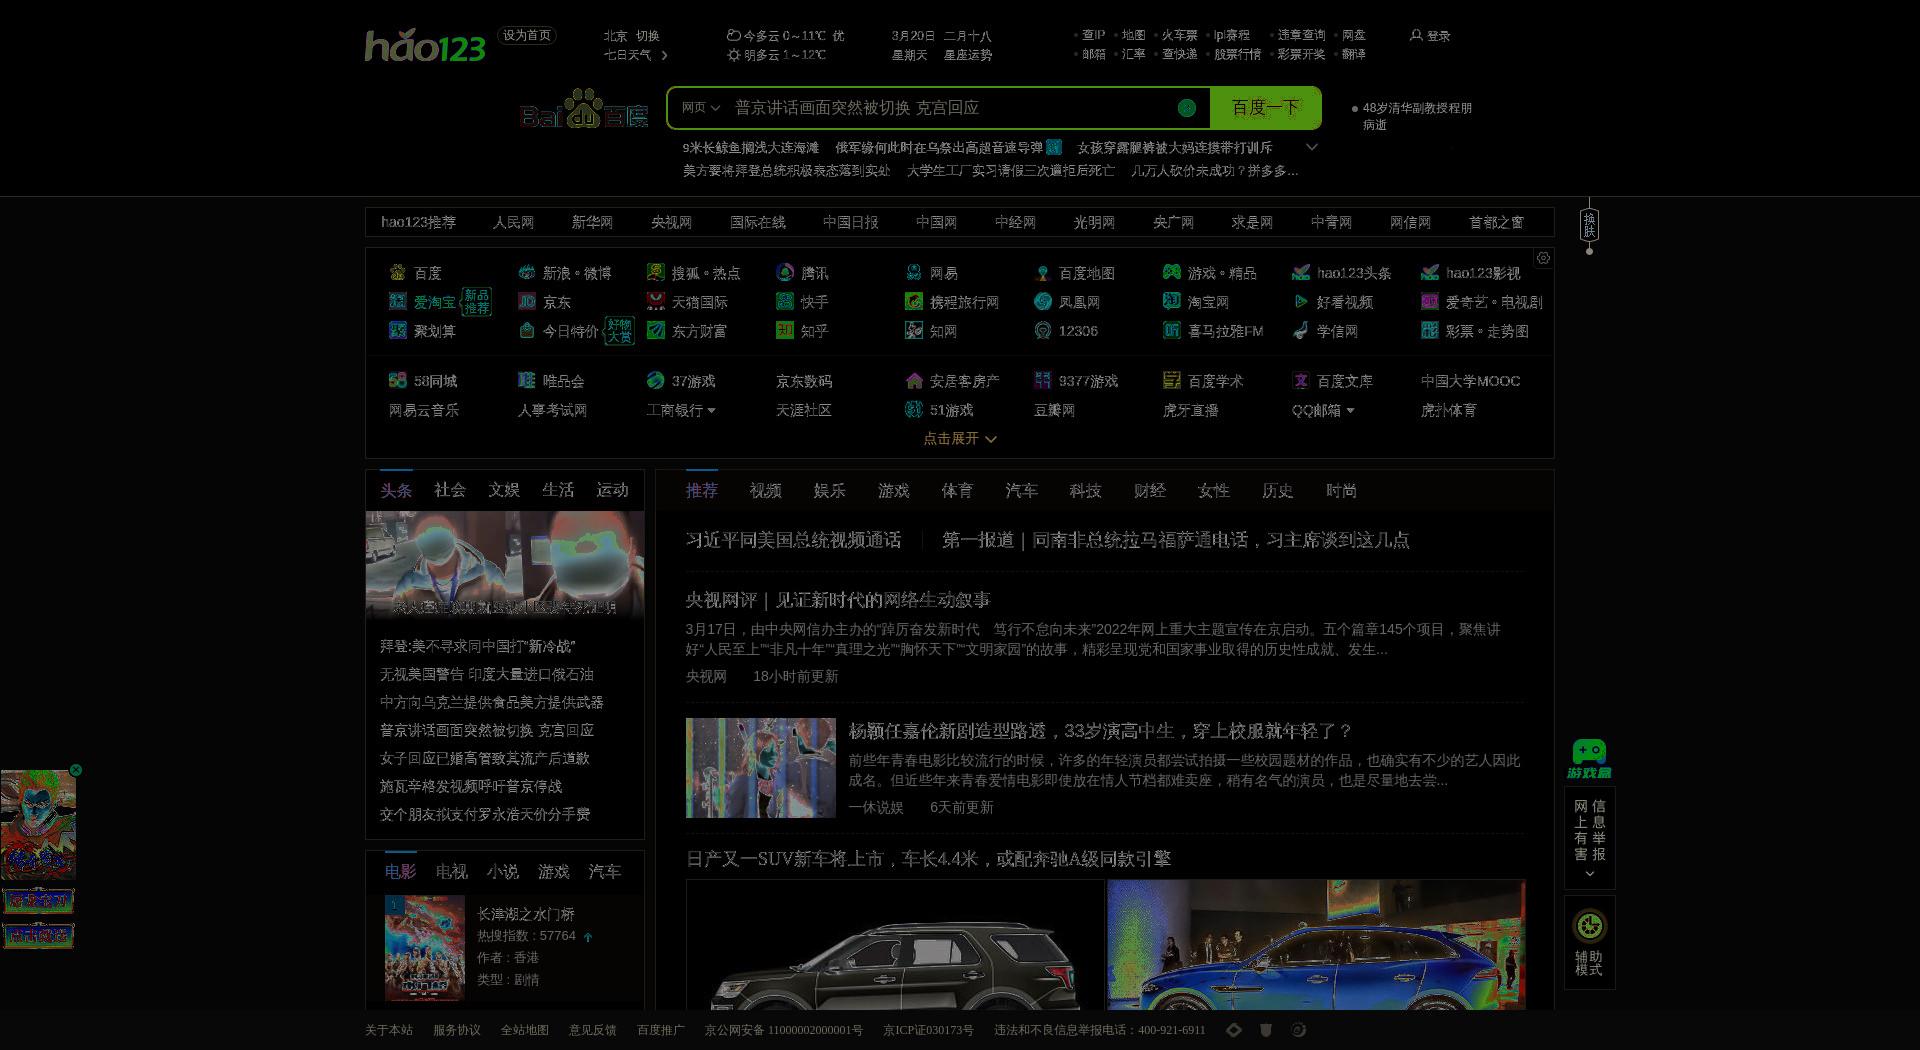
Task: Switch to the 视频 feed tab
Action: click(766, 491)
